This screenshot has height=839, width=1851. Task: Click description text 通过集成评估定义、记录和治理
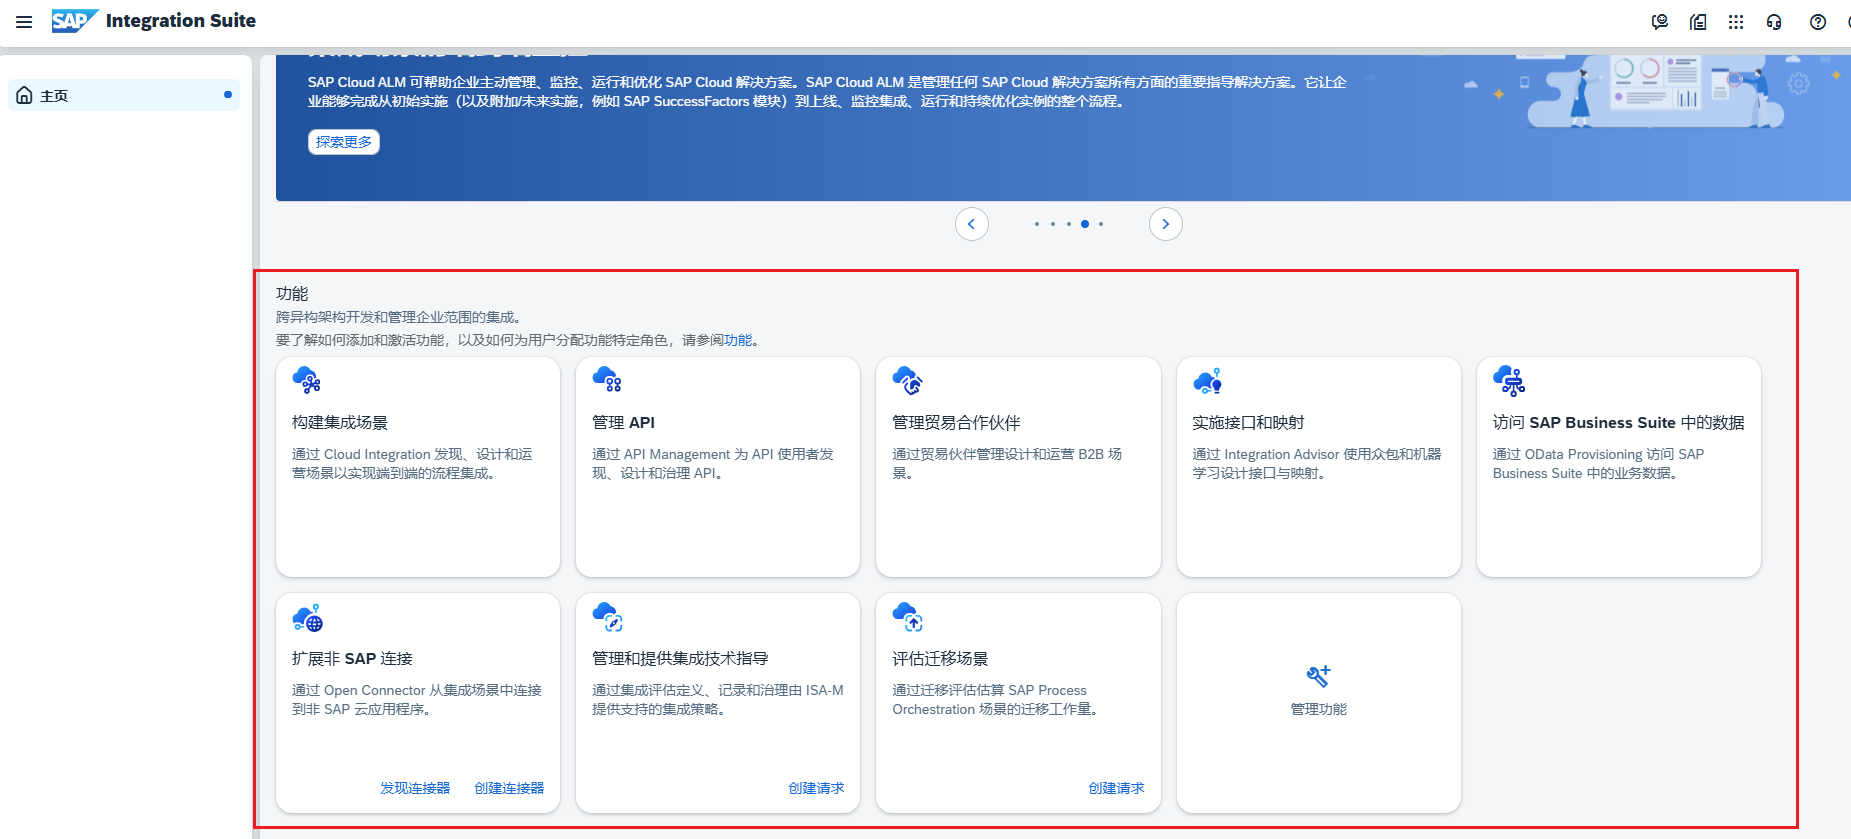[718, 700]
